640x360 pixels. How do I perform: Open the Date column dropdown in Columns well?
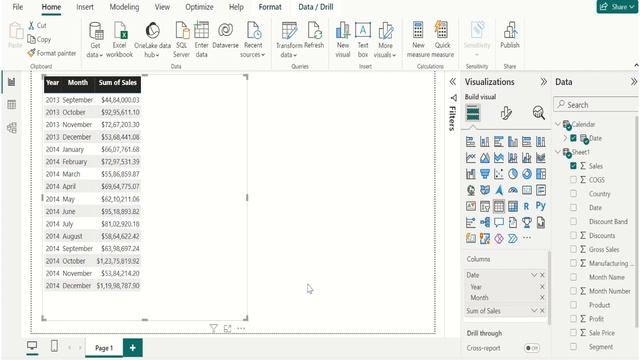click(533, 275)
